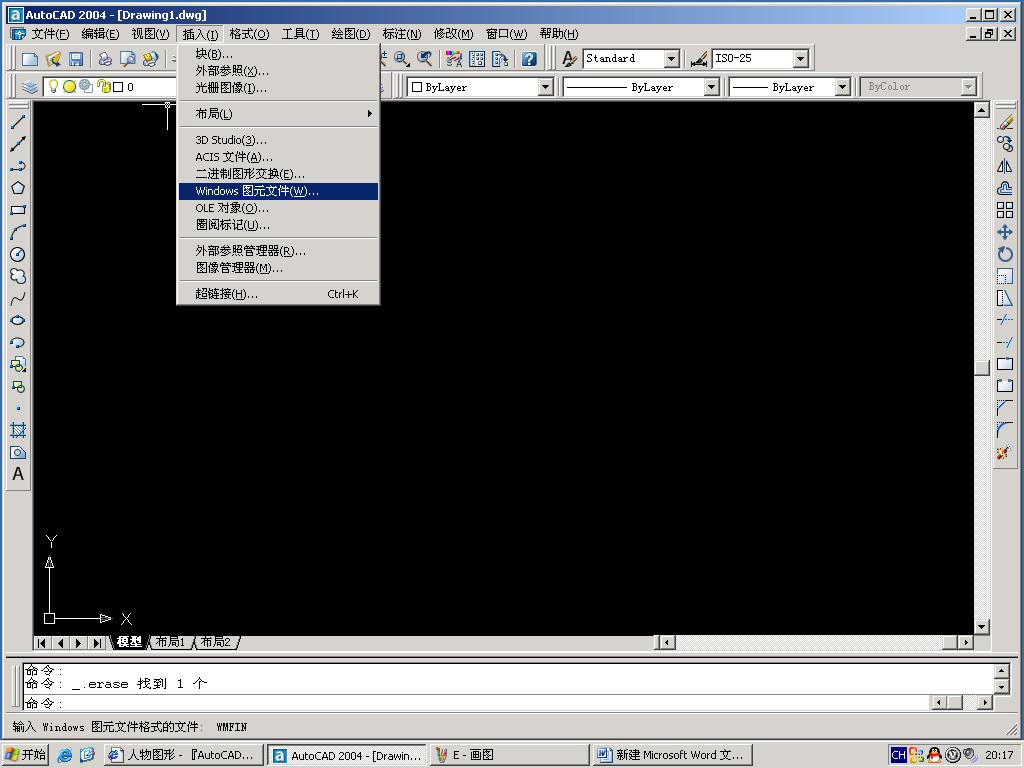This screenshot has width=1024, height=768.
Task: Expand the 布局(L) submenu
Action: click(x=278, y=114)
